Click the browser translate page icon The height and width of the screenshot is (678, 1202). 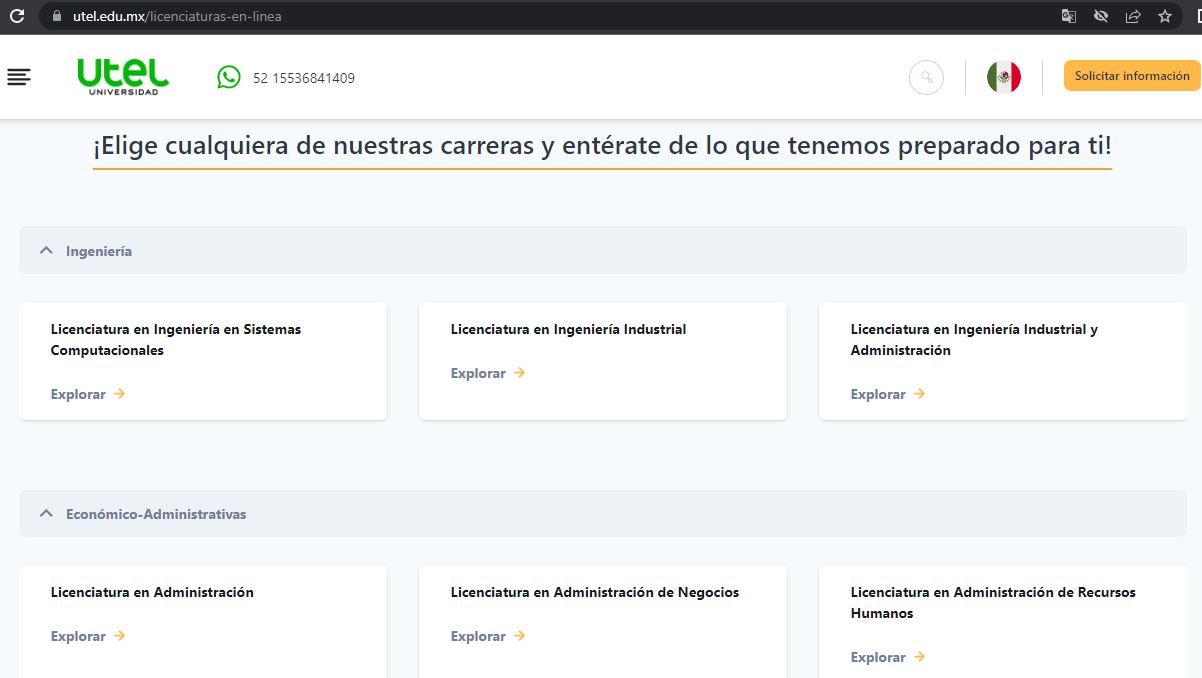click(x=1069, y=16)
